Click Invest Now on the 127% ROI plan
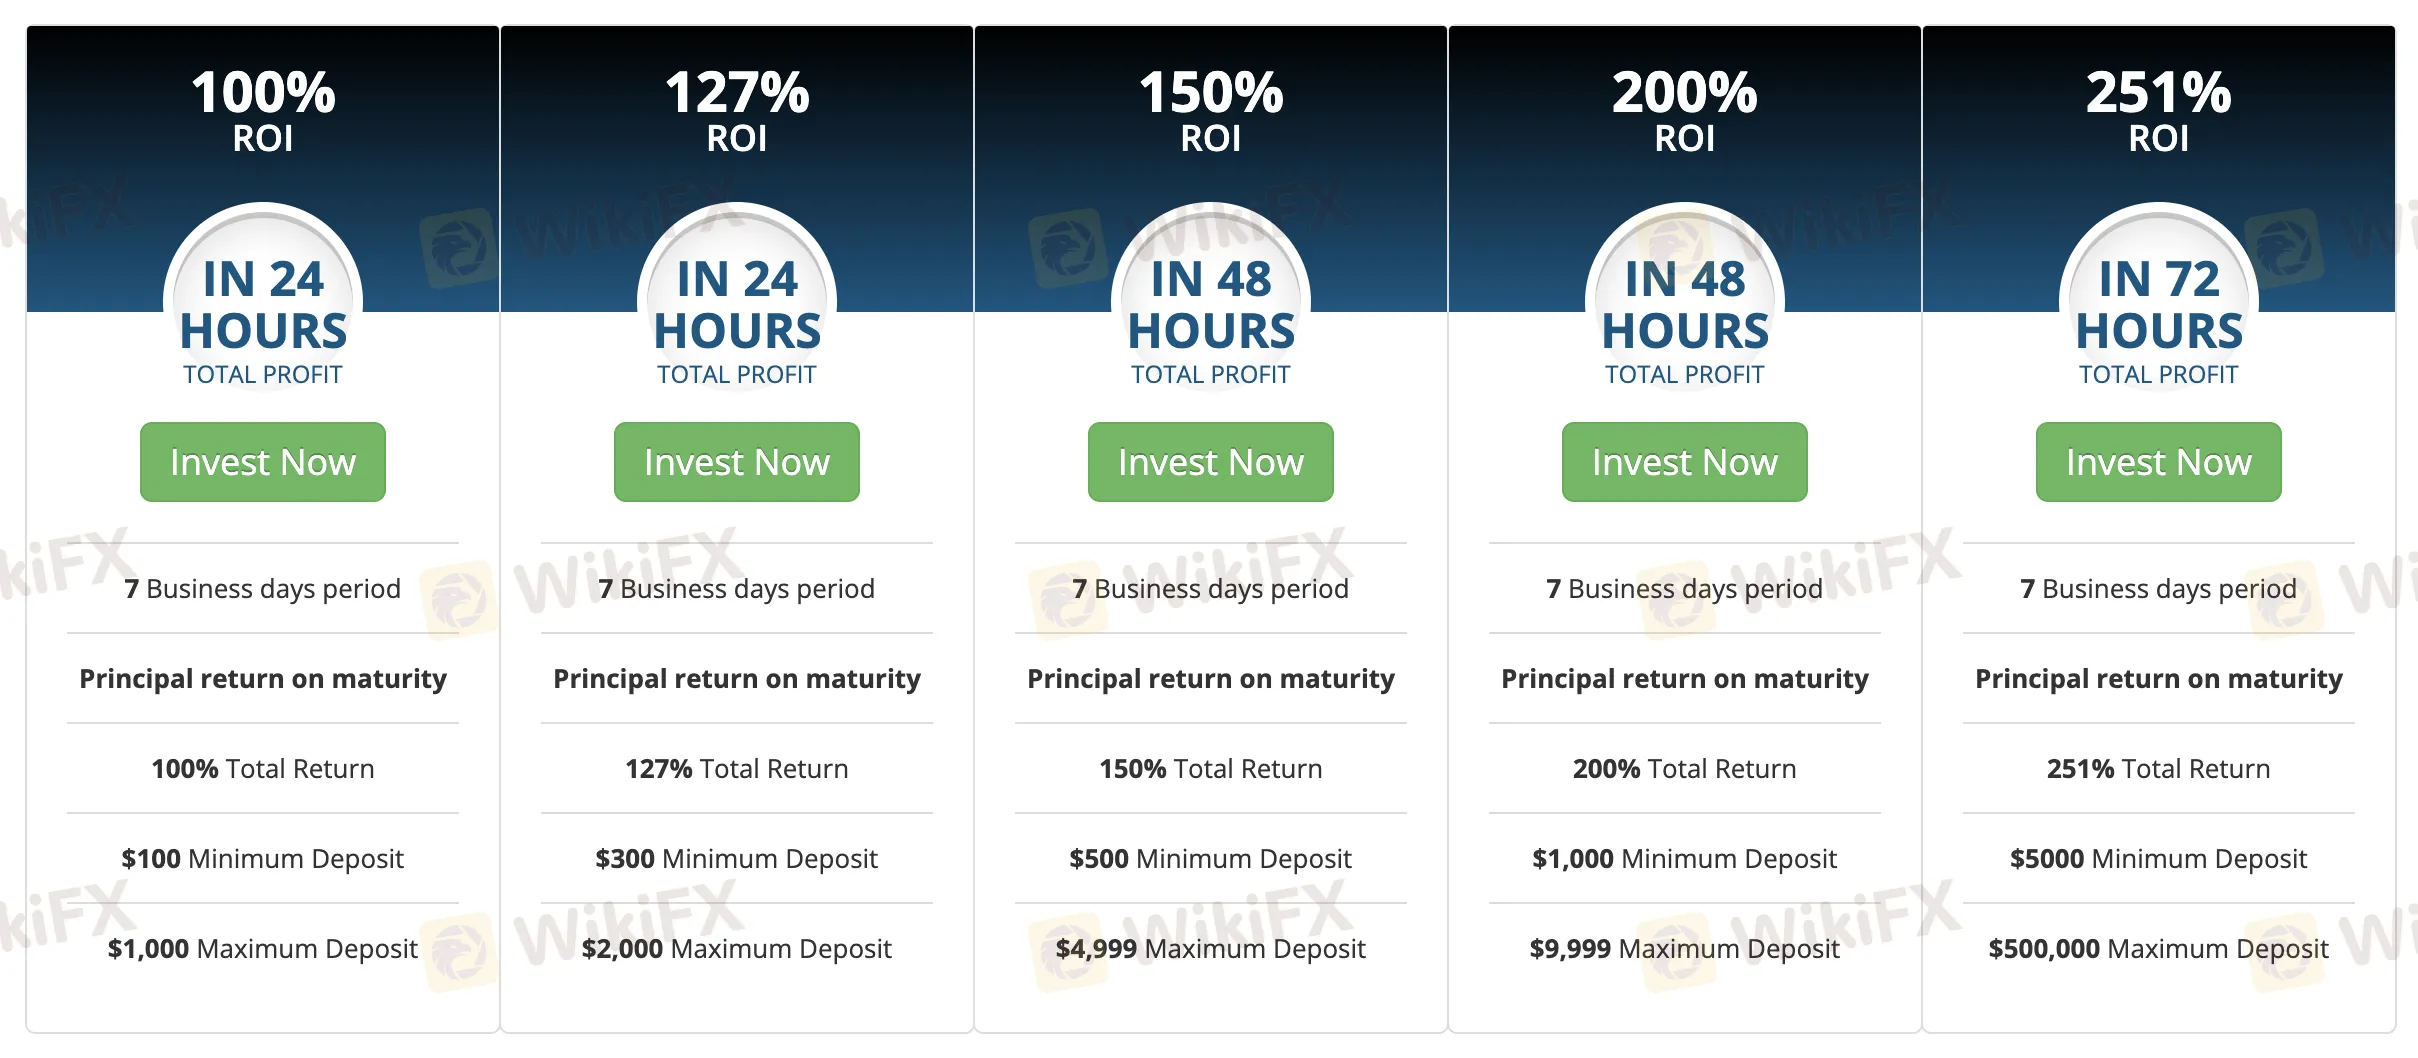The width and height of the screenshot is (2418, 1058). (x=736, y=462)
